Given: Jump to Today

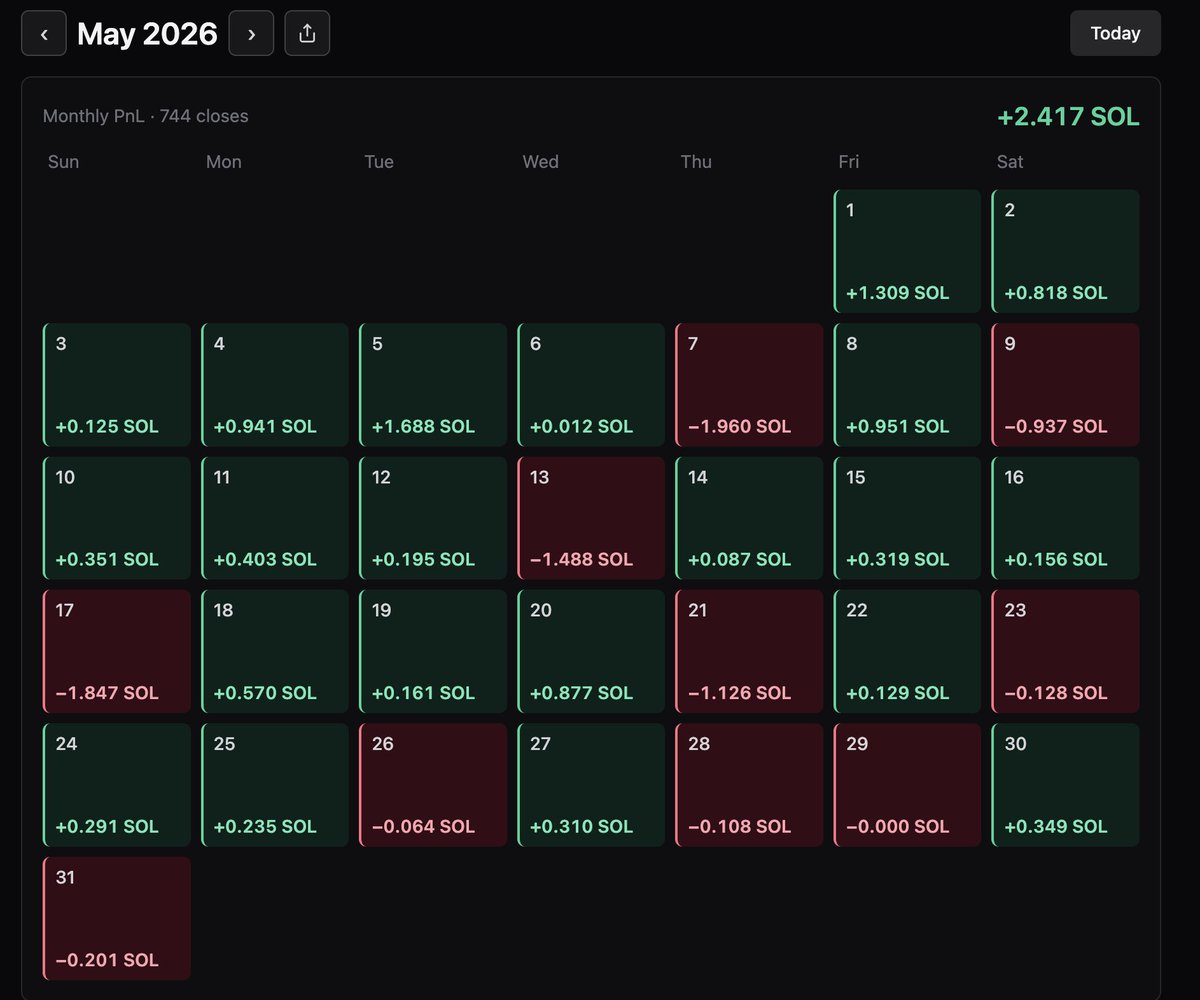Looking at the screenshot, I should click(x=1115, y=33).
